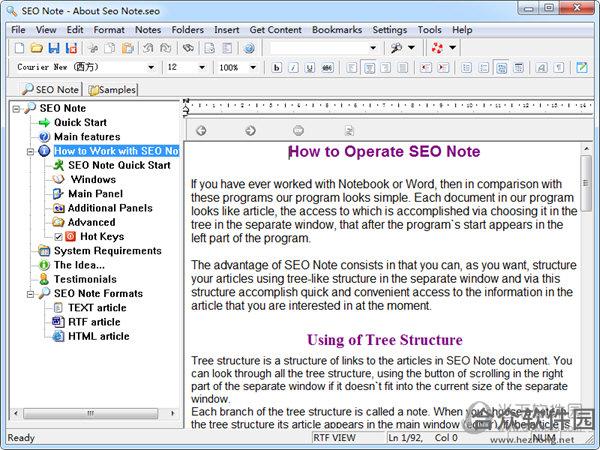Click the third round navigation icon above article

(298, 130)
